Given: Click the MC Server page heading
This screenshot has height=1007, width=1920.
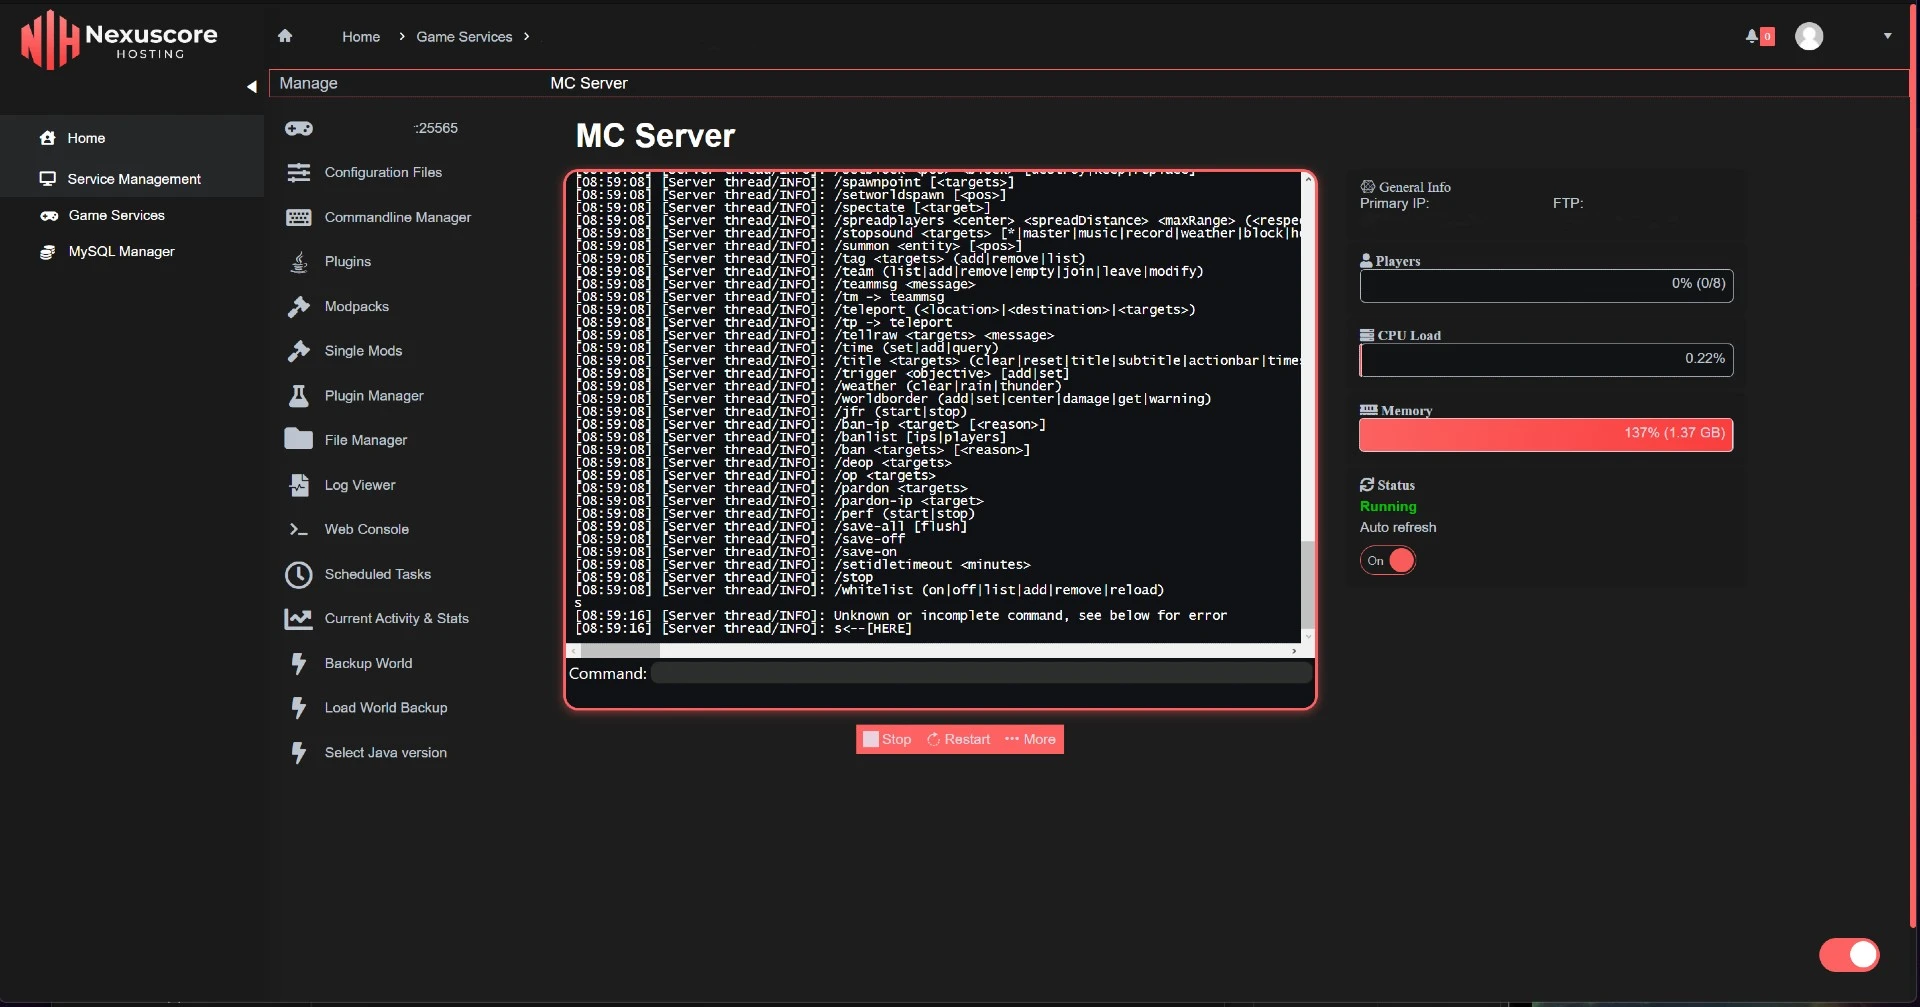Looking at the screenshot, I should tap(655, 136).
